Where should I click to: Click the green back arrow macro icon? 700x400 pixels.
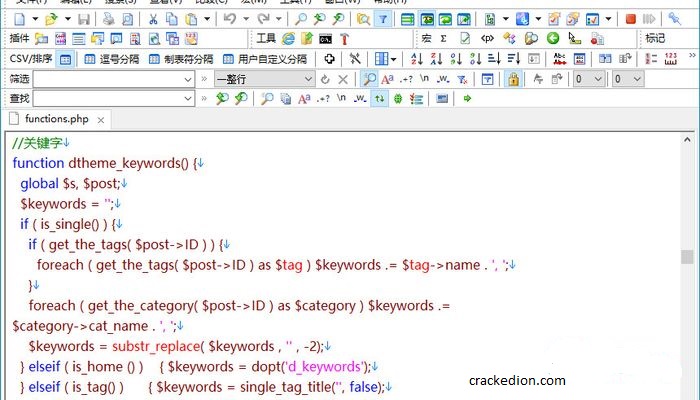(553, 39)
